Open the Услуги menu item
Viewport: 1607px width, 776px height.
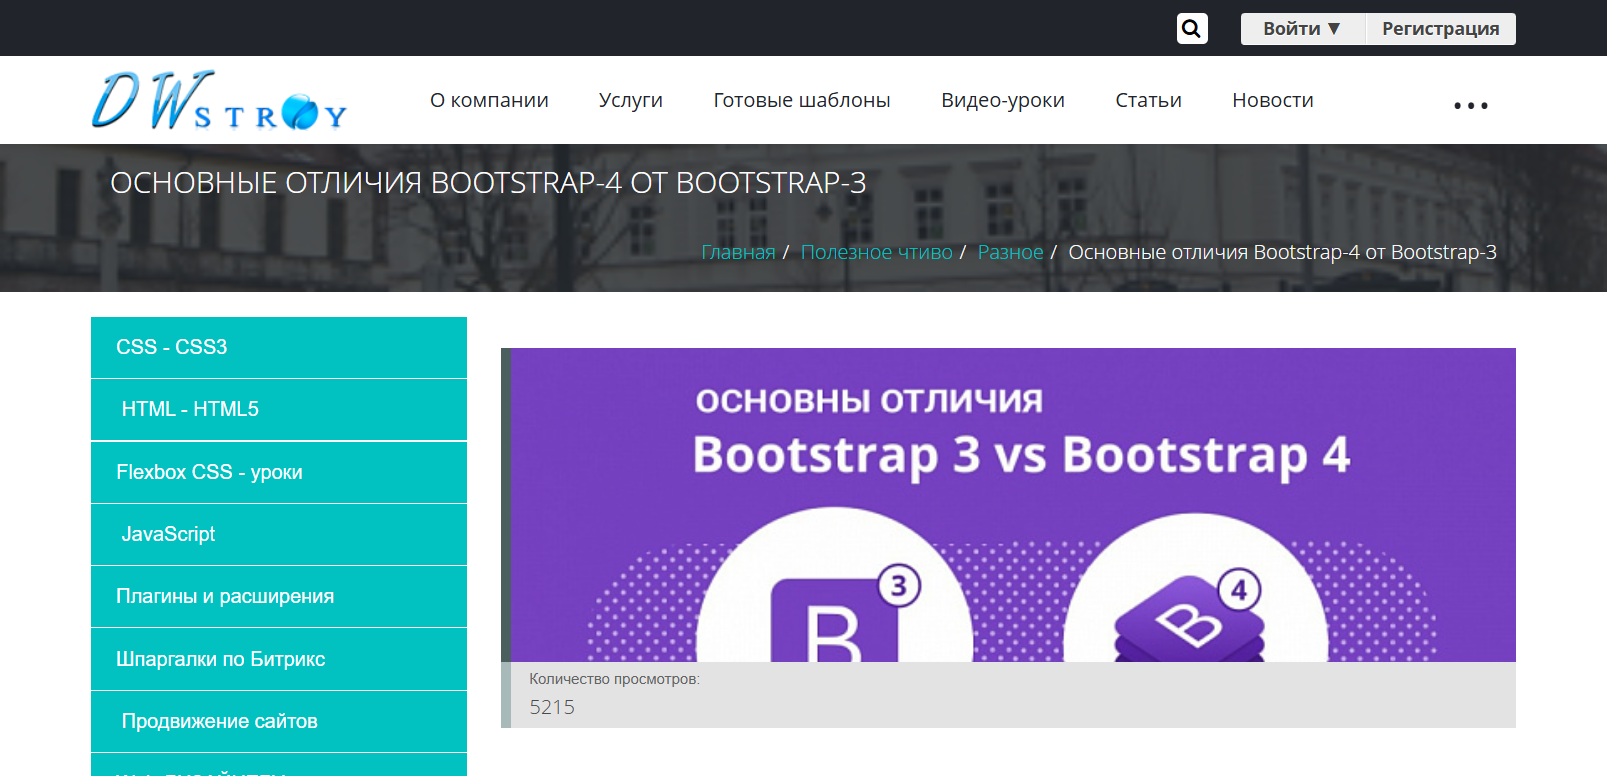pos(631,100)
